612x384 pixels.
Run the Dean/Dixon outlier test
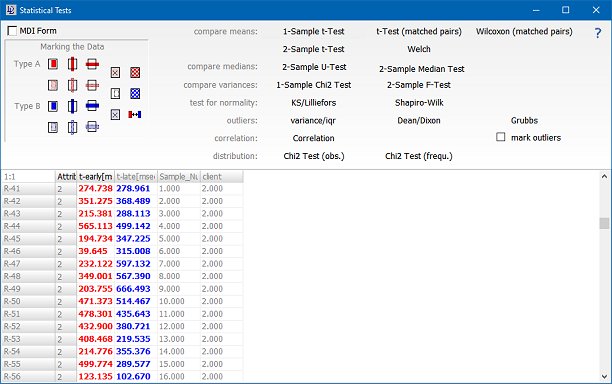[x=419, y=121]
